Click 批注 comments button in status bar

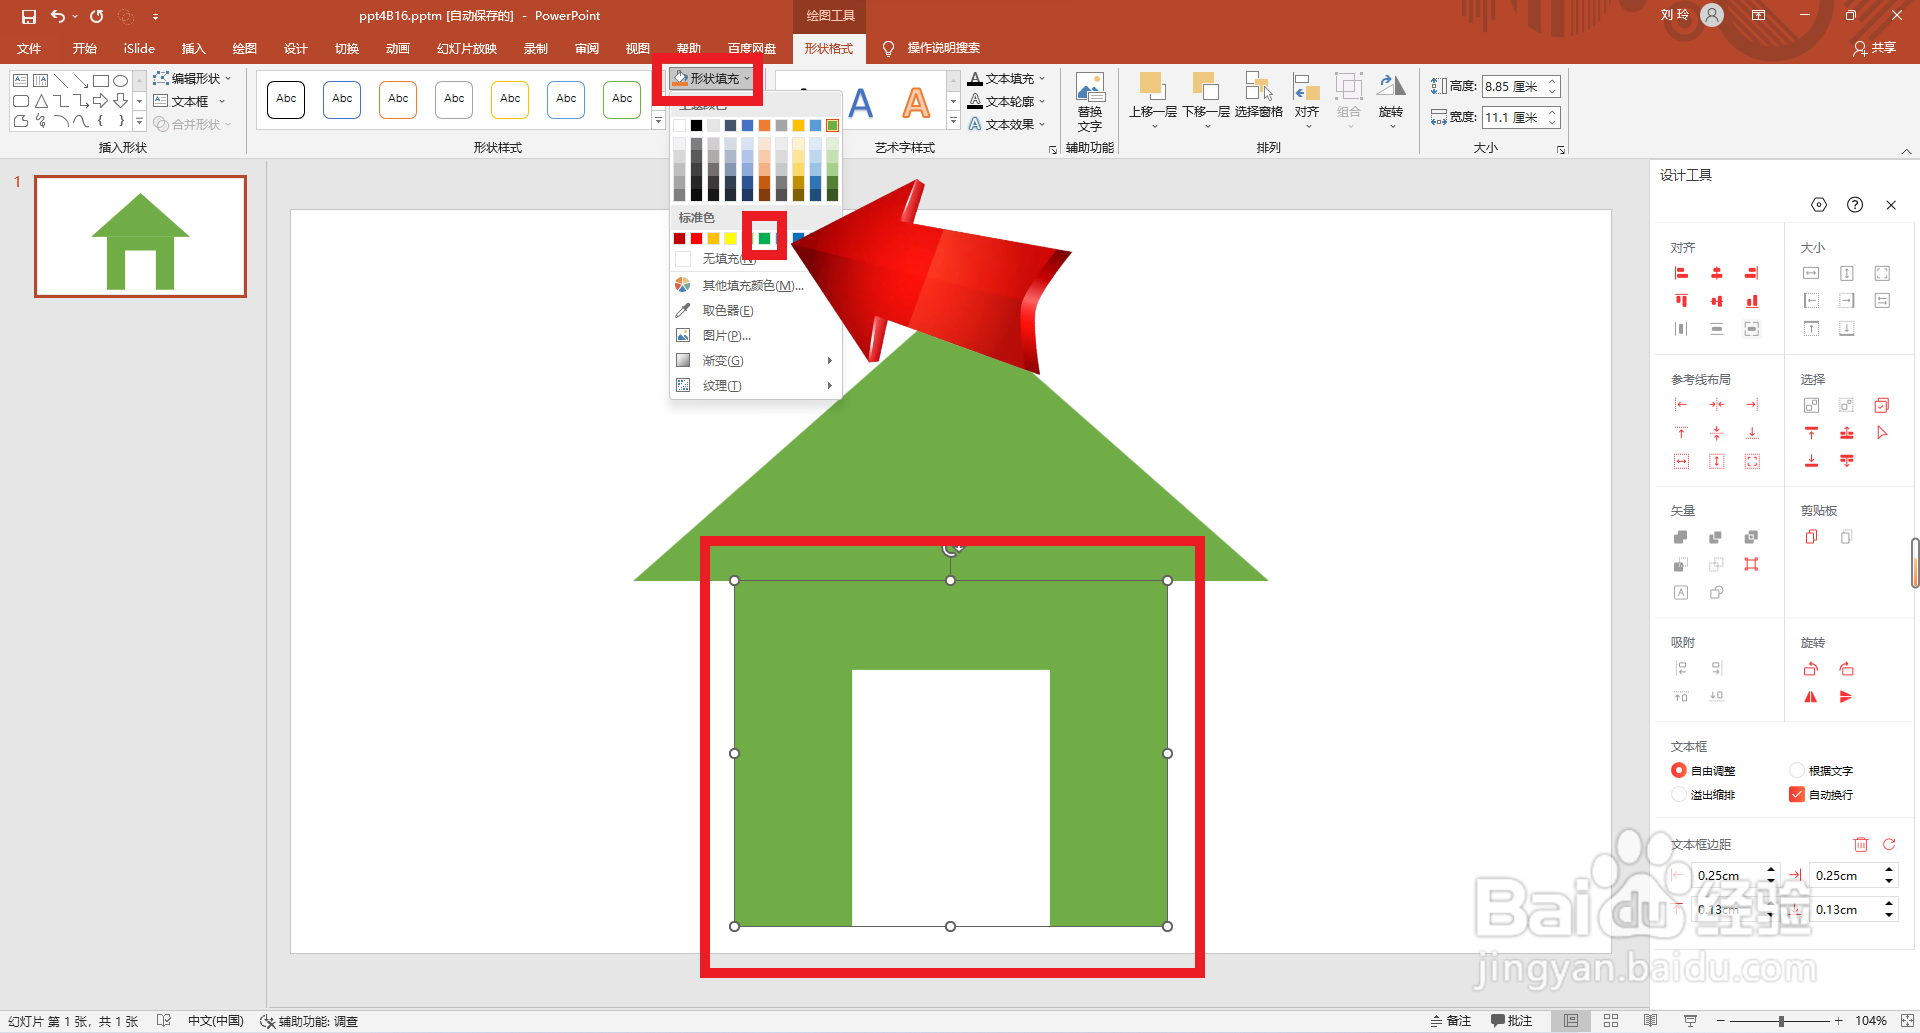tap(1511, 1021)
